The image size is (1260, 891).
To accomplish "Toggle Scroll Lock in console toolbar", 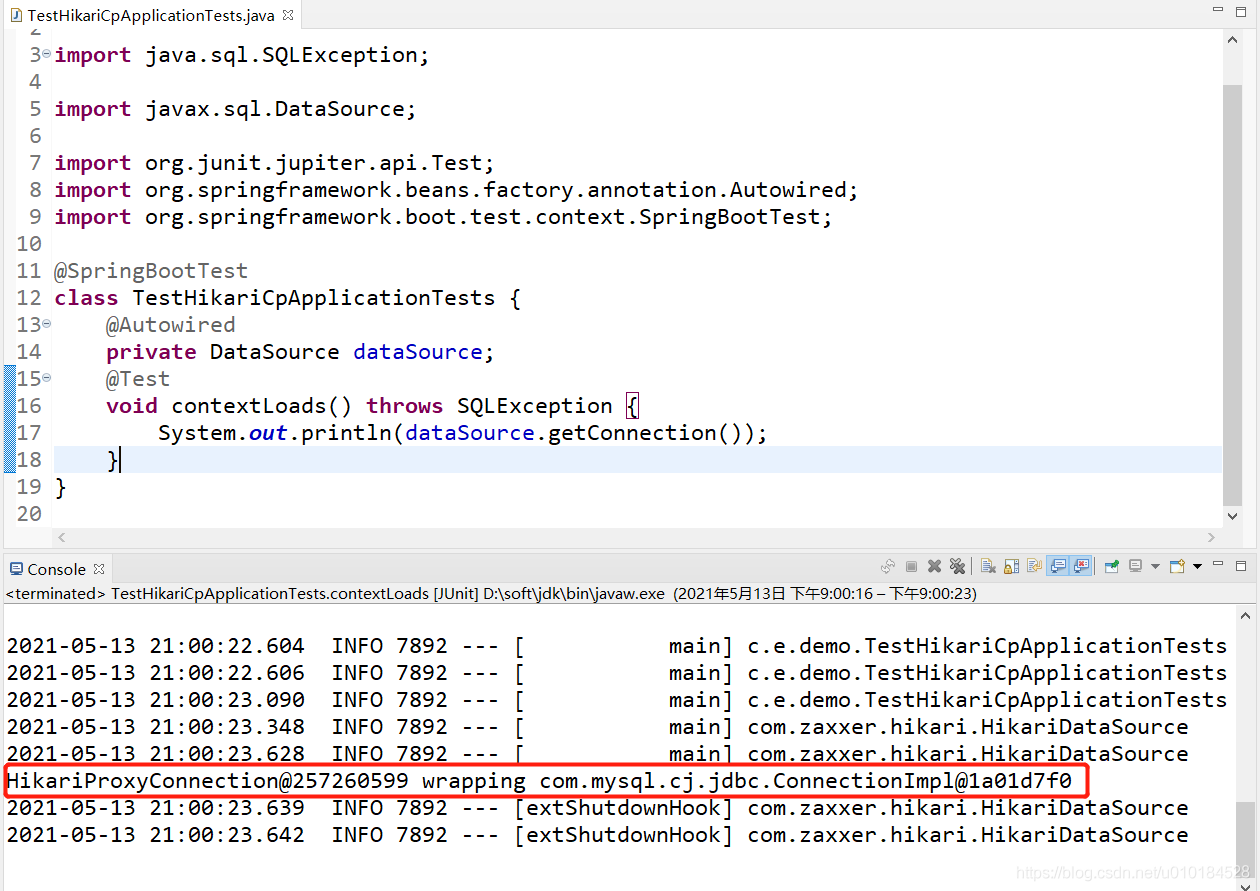I will coord(1011,566).
